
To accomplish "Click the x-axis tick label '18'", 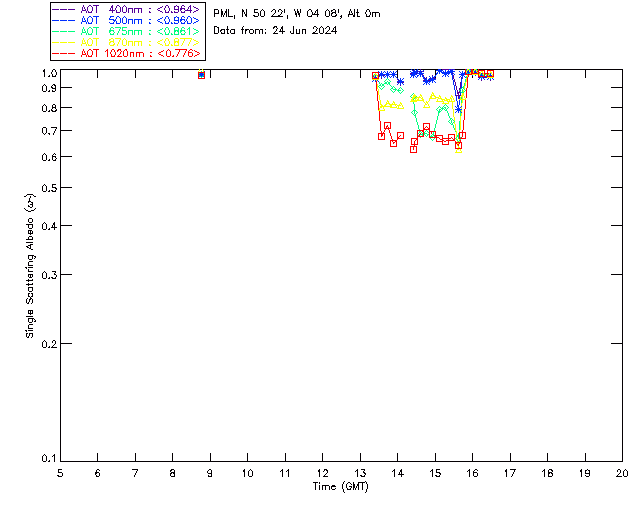I will (x=547, y=473).
